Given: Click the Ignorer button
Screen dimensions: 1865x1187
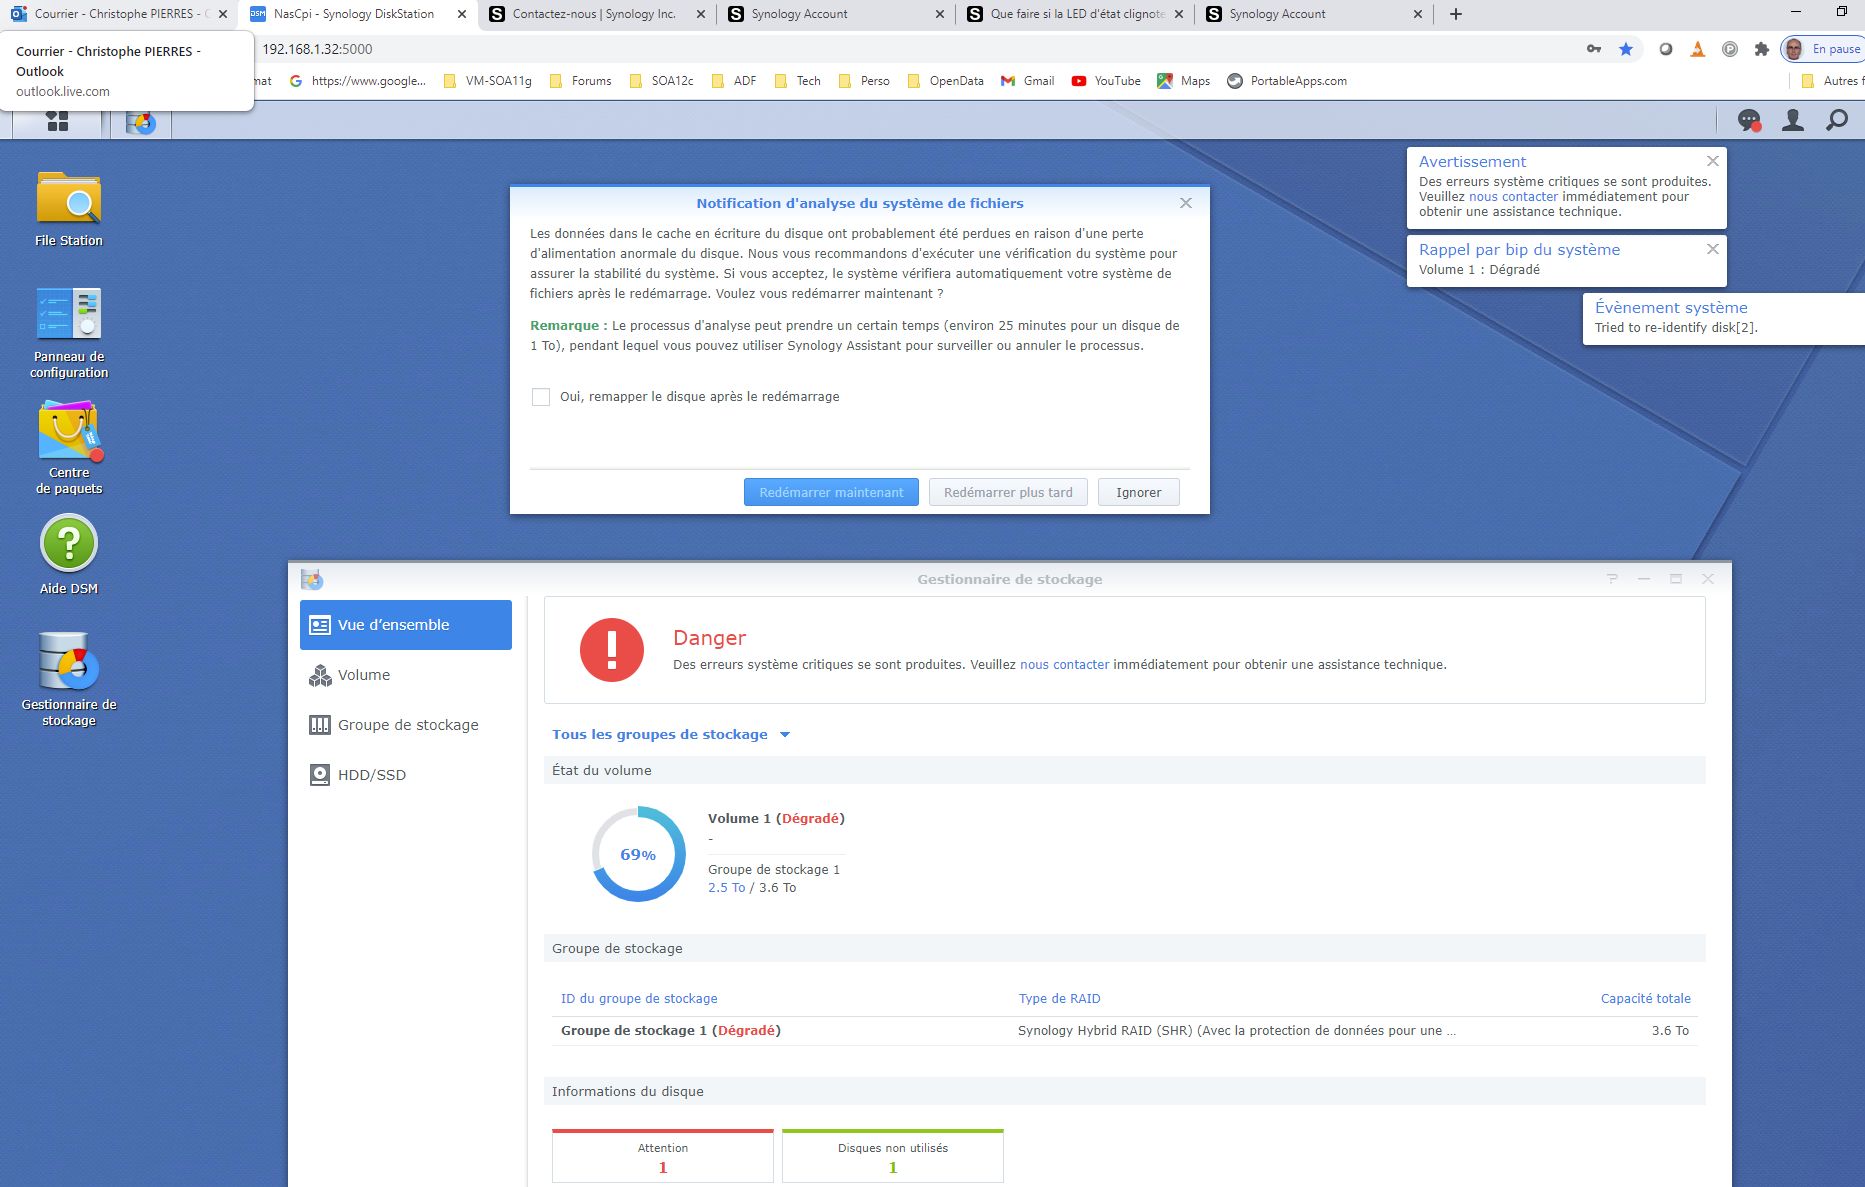Looking at the screenshot, I should point(1139,492).
